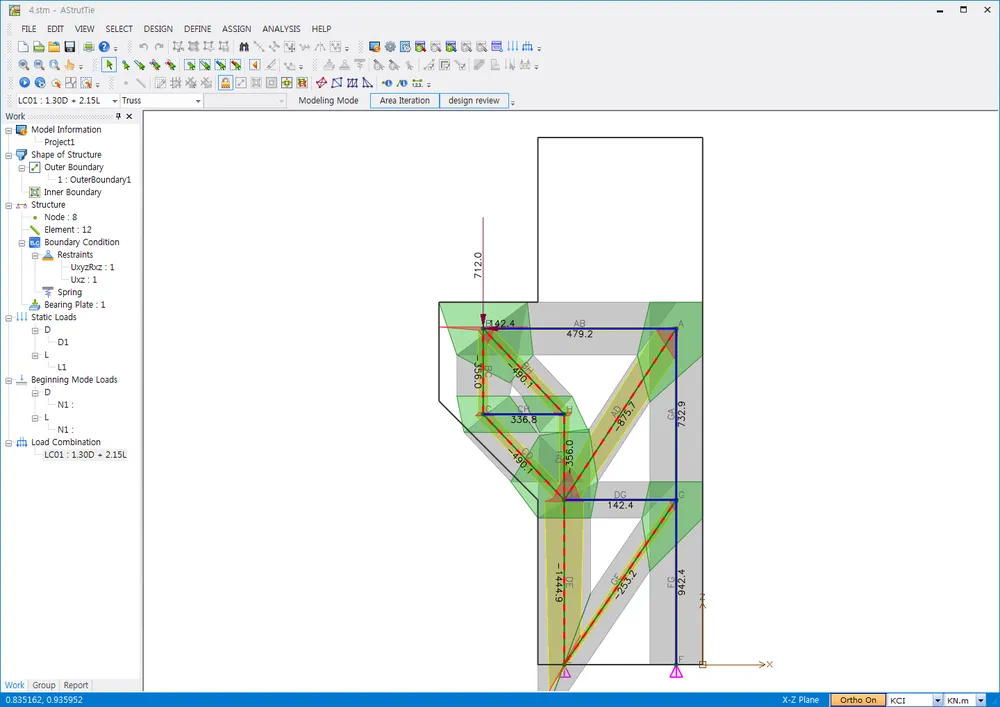Click the blue vertical arrows load icon

(512, 47)
